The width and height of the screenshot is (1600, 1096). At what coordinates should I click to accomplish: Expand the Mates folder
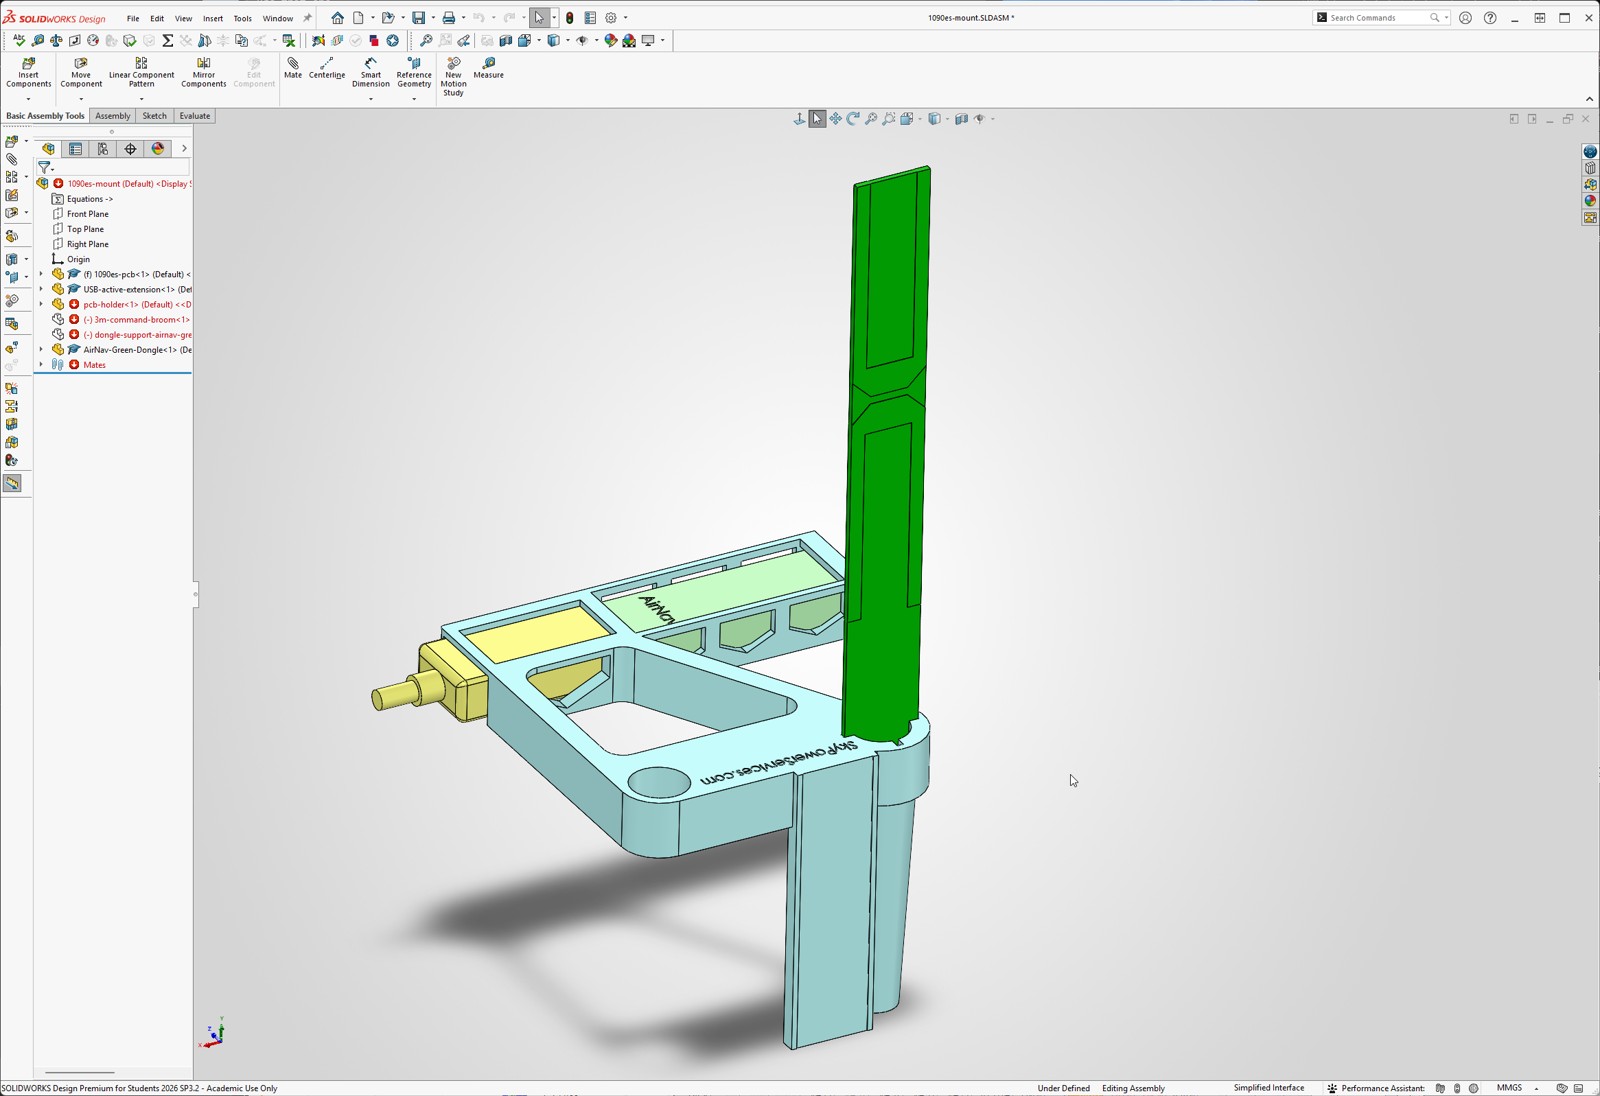pos(41,365)
